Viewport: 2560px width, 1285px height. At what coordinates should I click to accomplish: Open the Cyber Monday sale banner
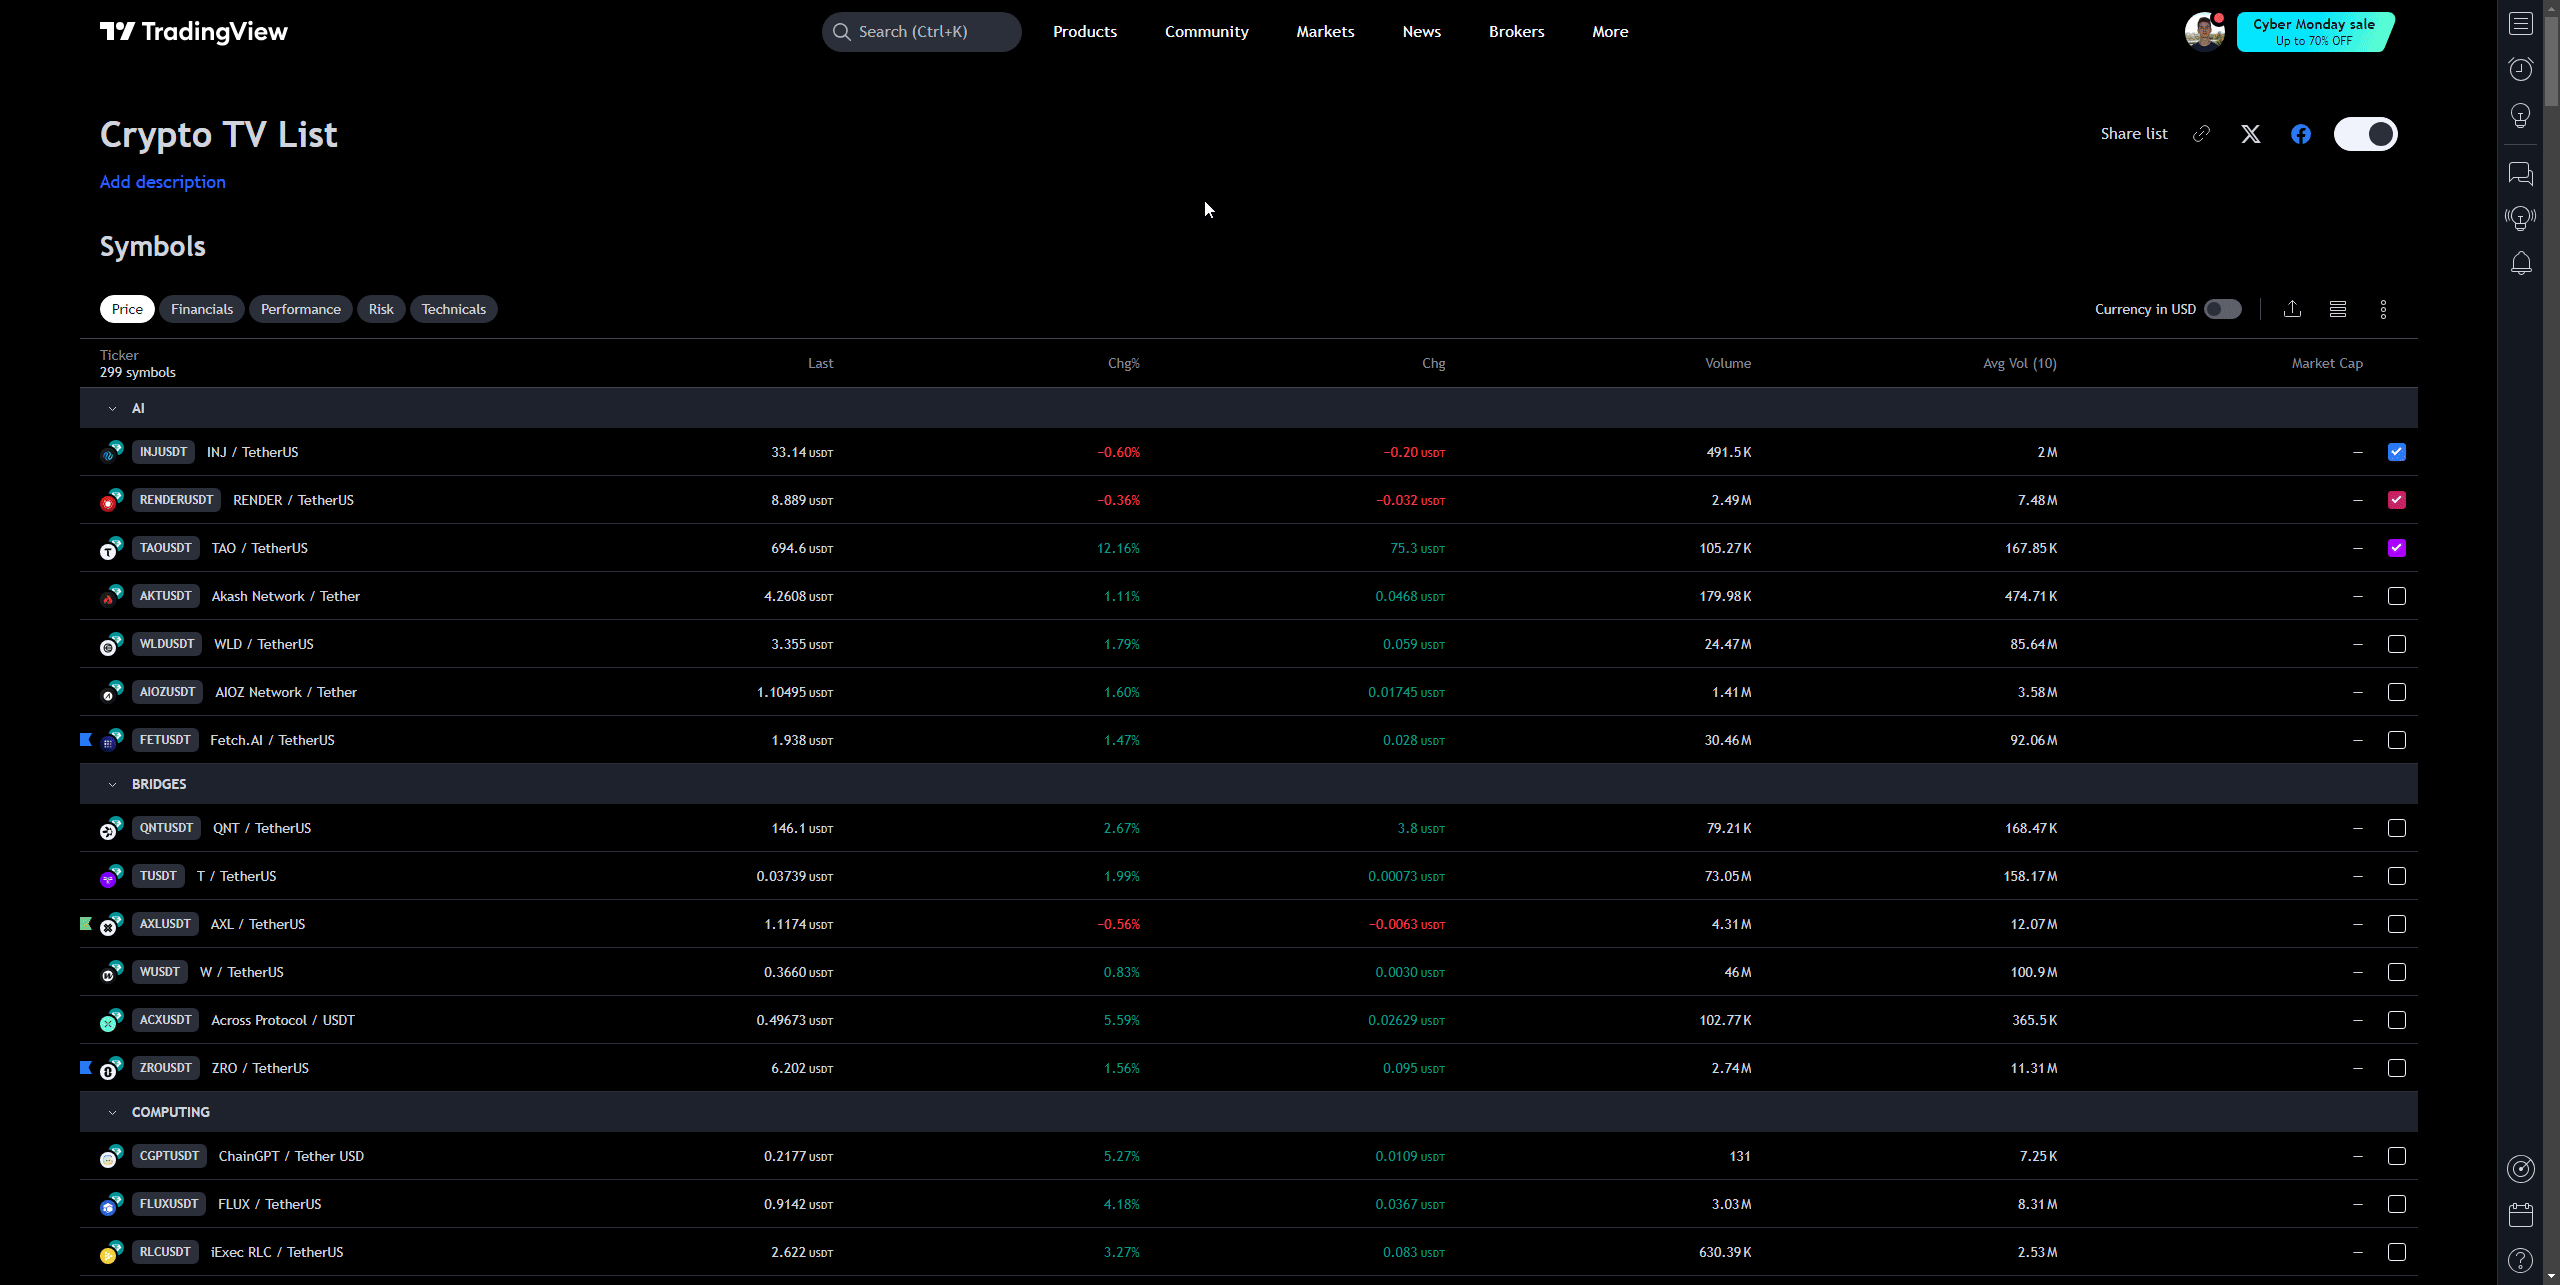coord(2314,32)
